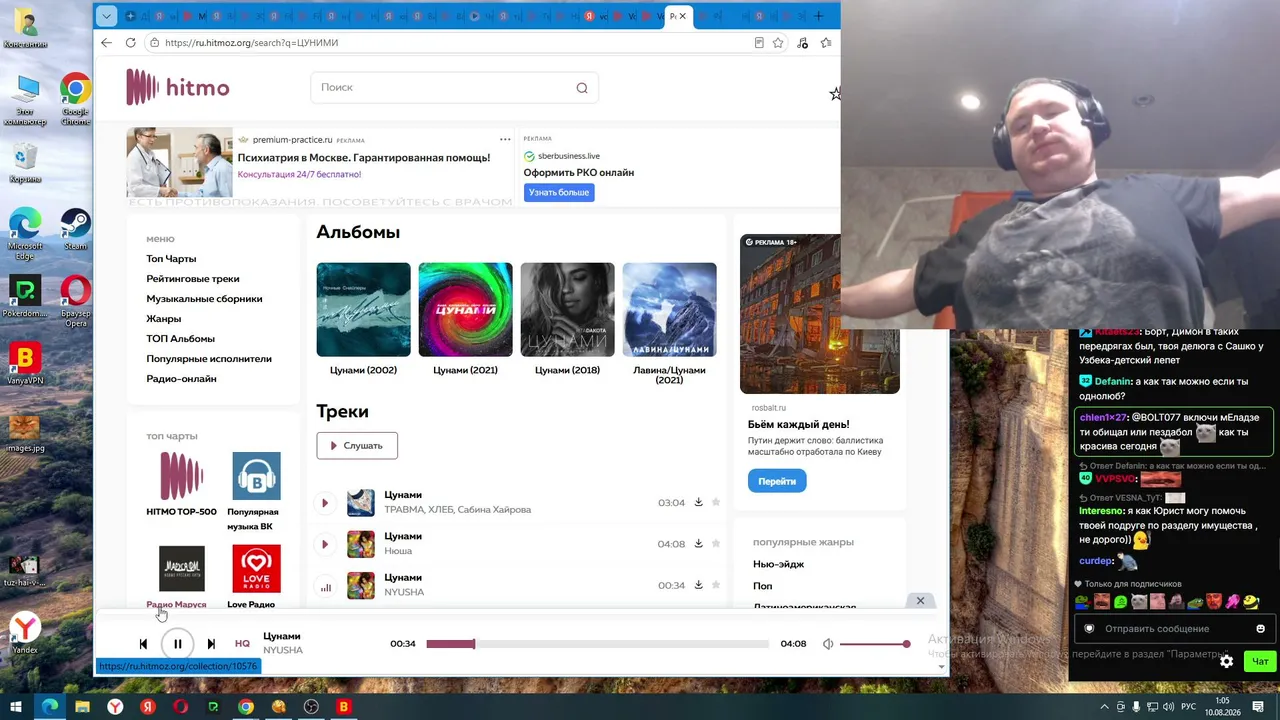
Task: Open Opera from the taskbar
Action: [181, 707]
